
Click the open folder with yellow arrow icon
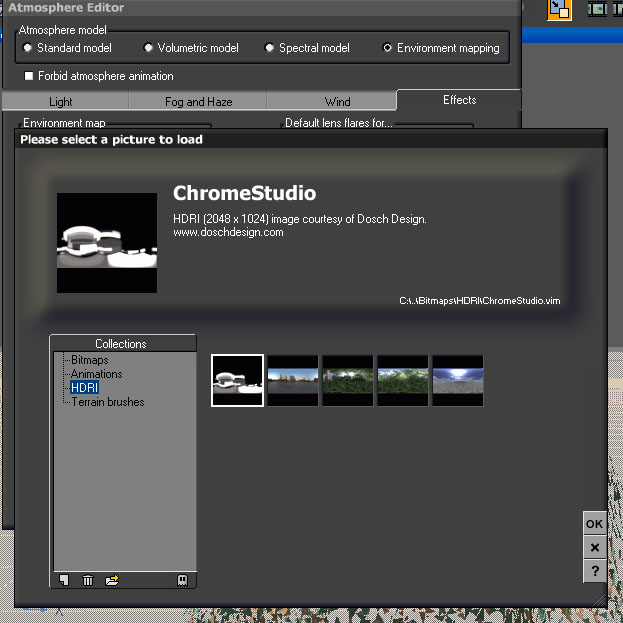pyautogui.click(x=112, y=580)
